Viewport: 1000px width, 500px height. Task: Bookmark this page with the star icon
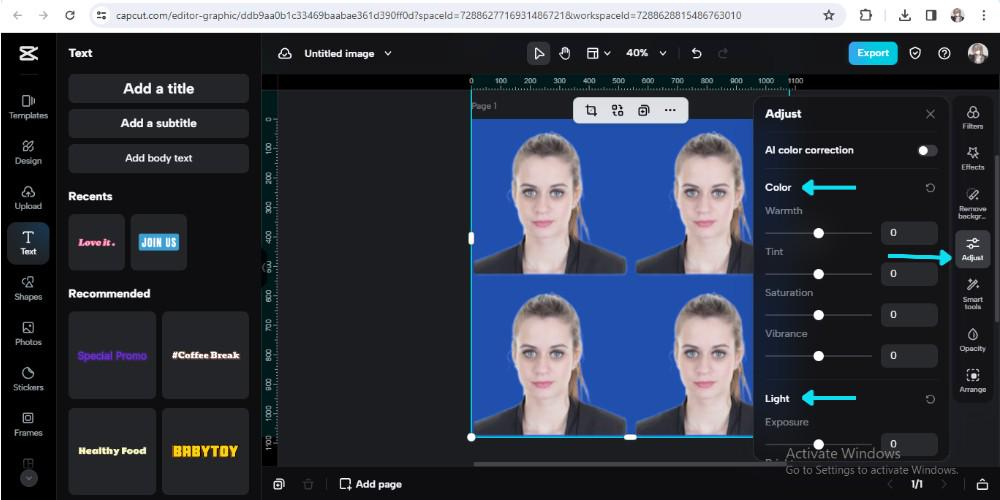click(828, 15)
